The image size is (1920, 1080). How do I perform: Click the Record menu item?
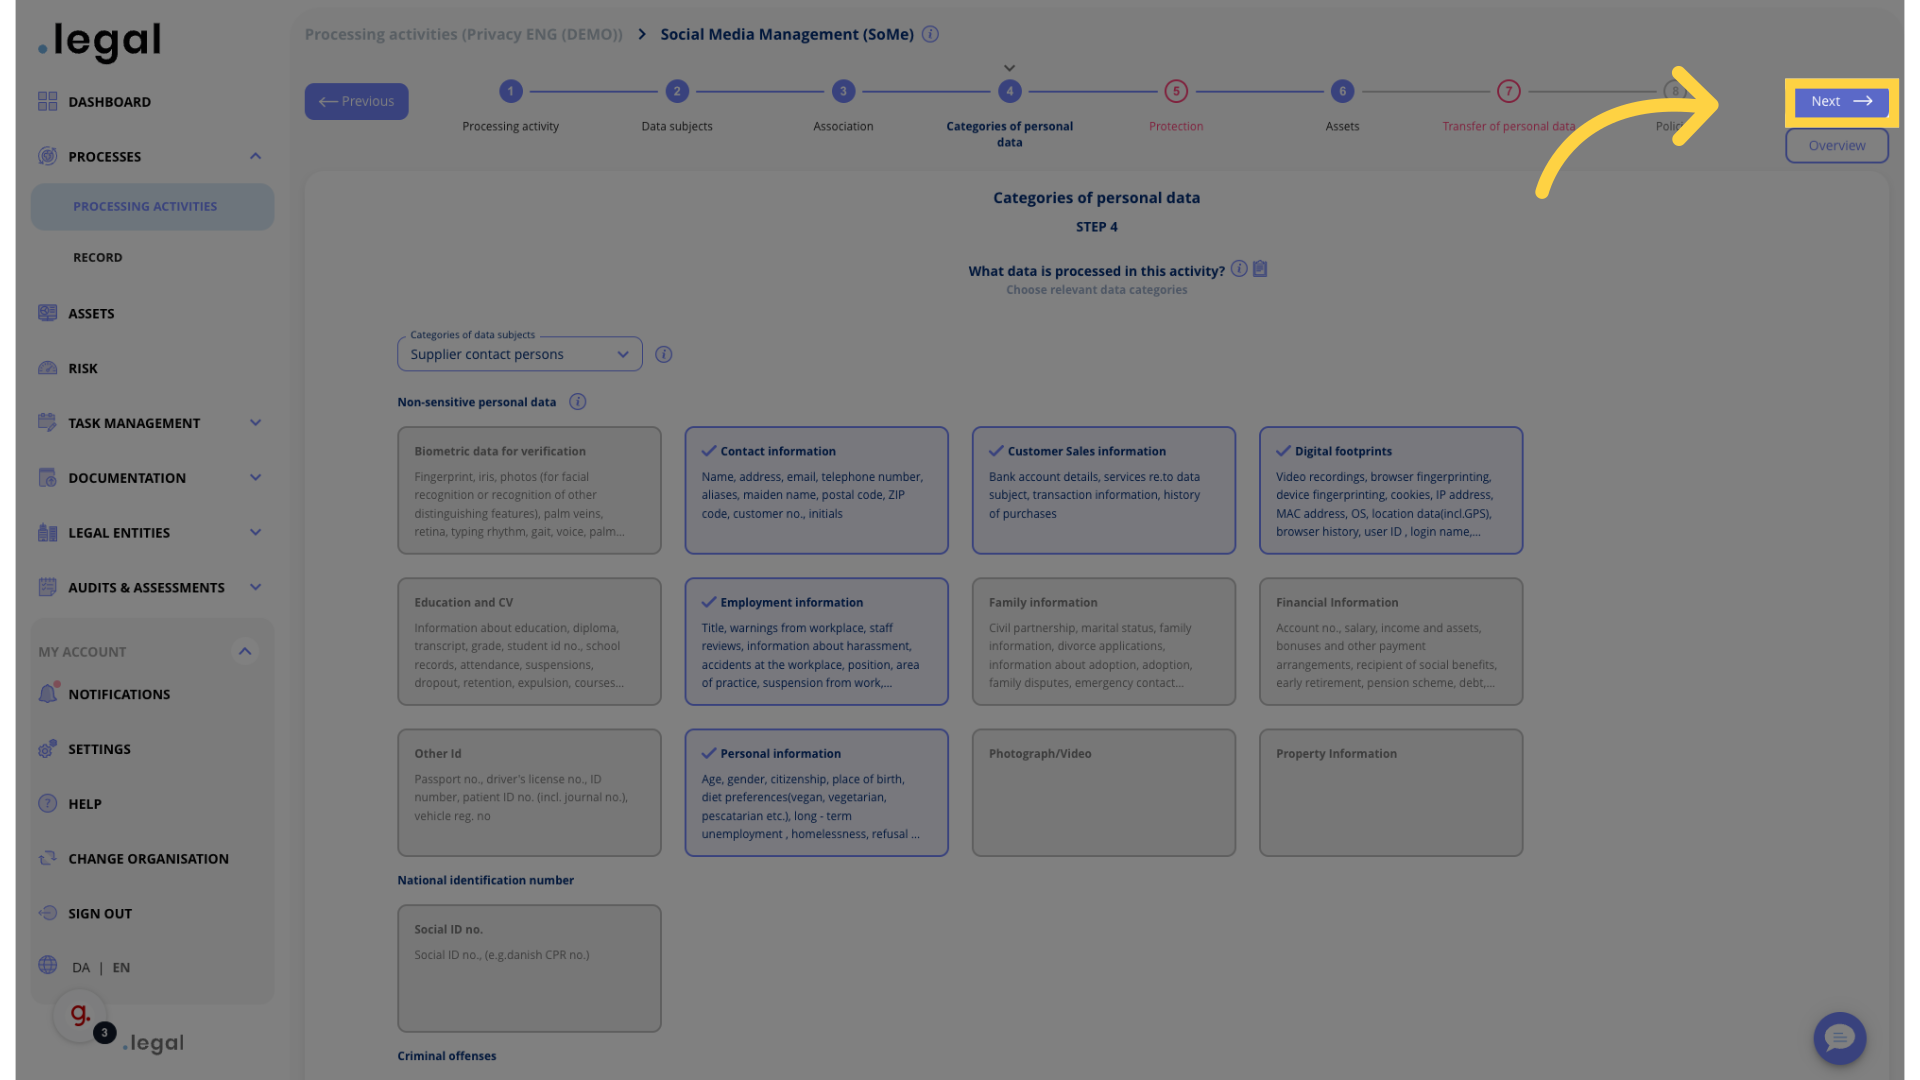point(96,258)
